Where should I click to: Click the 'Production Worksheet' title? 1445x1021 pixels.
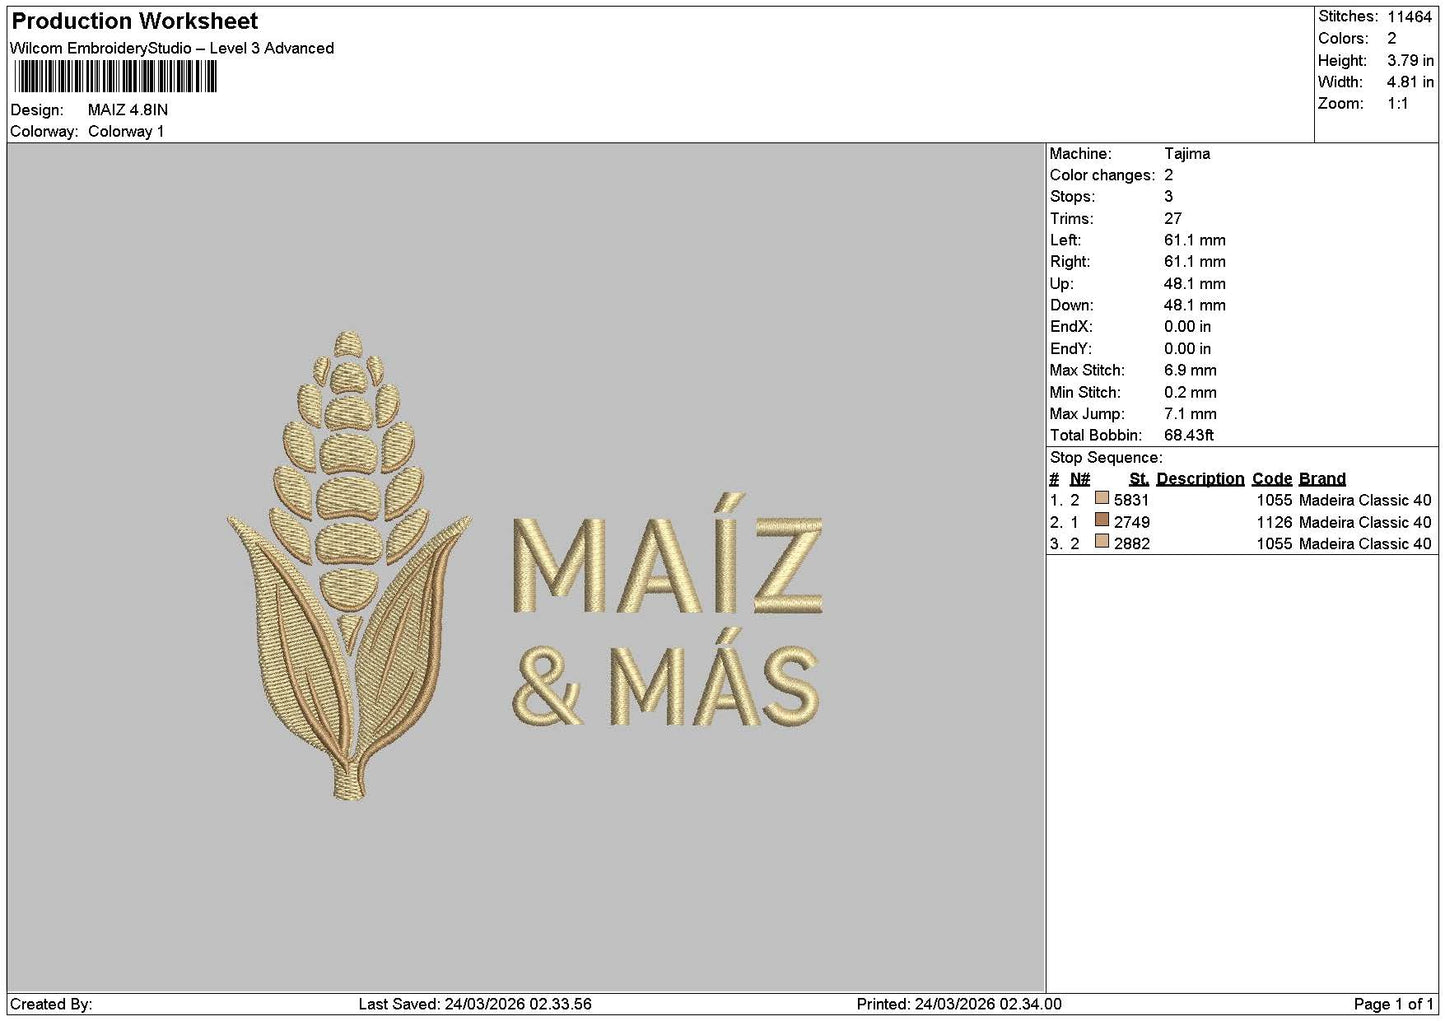pos(135,21)
